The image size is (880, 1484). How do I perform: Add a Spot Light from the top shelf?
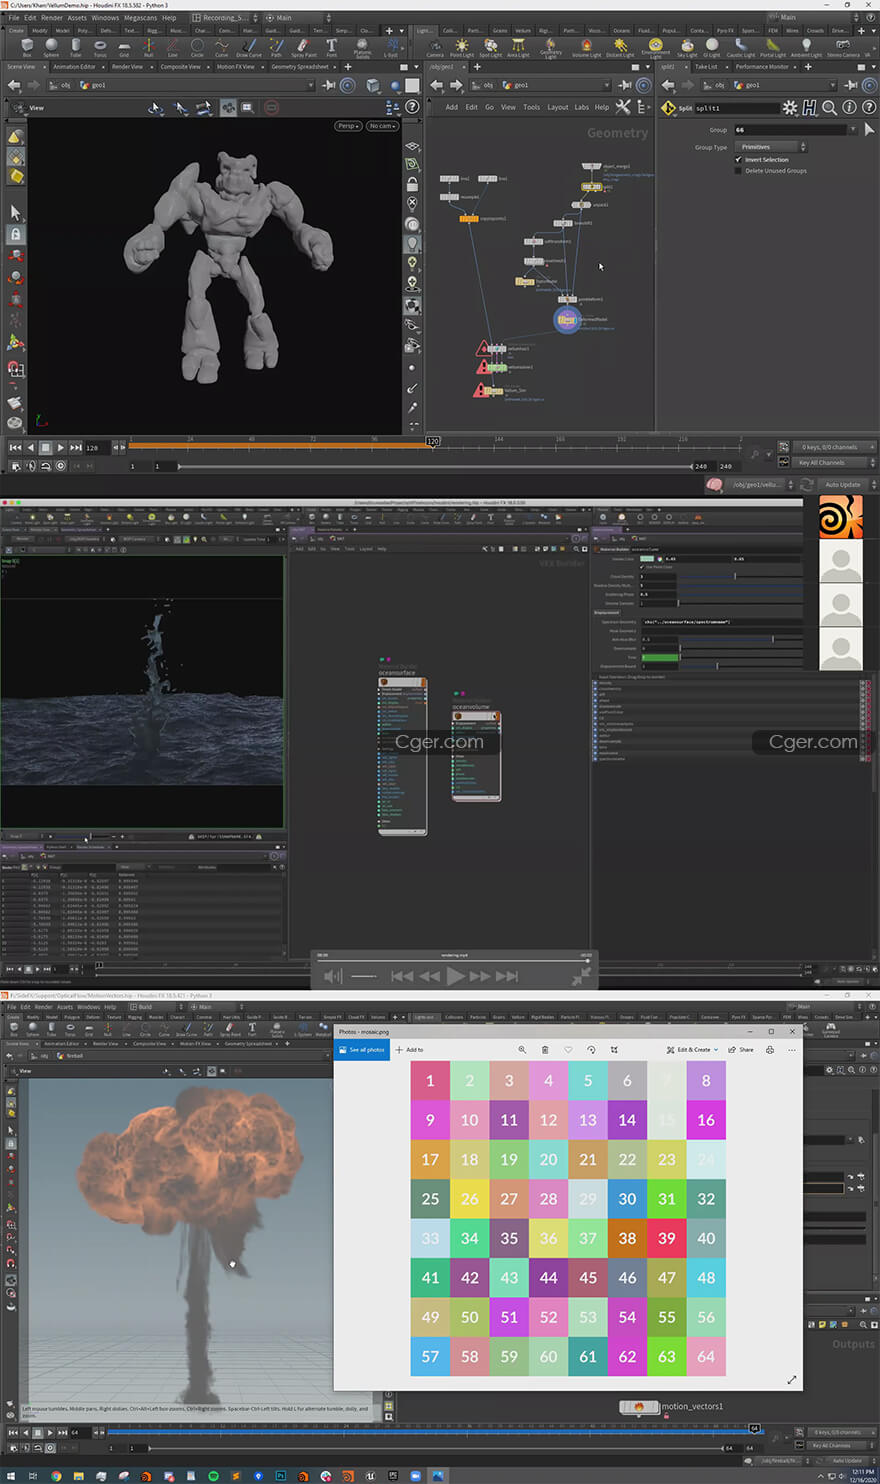491,47
